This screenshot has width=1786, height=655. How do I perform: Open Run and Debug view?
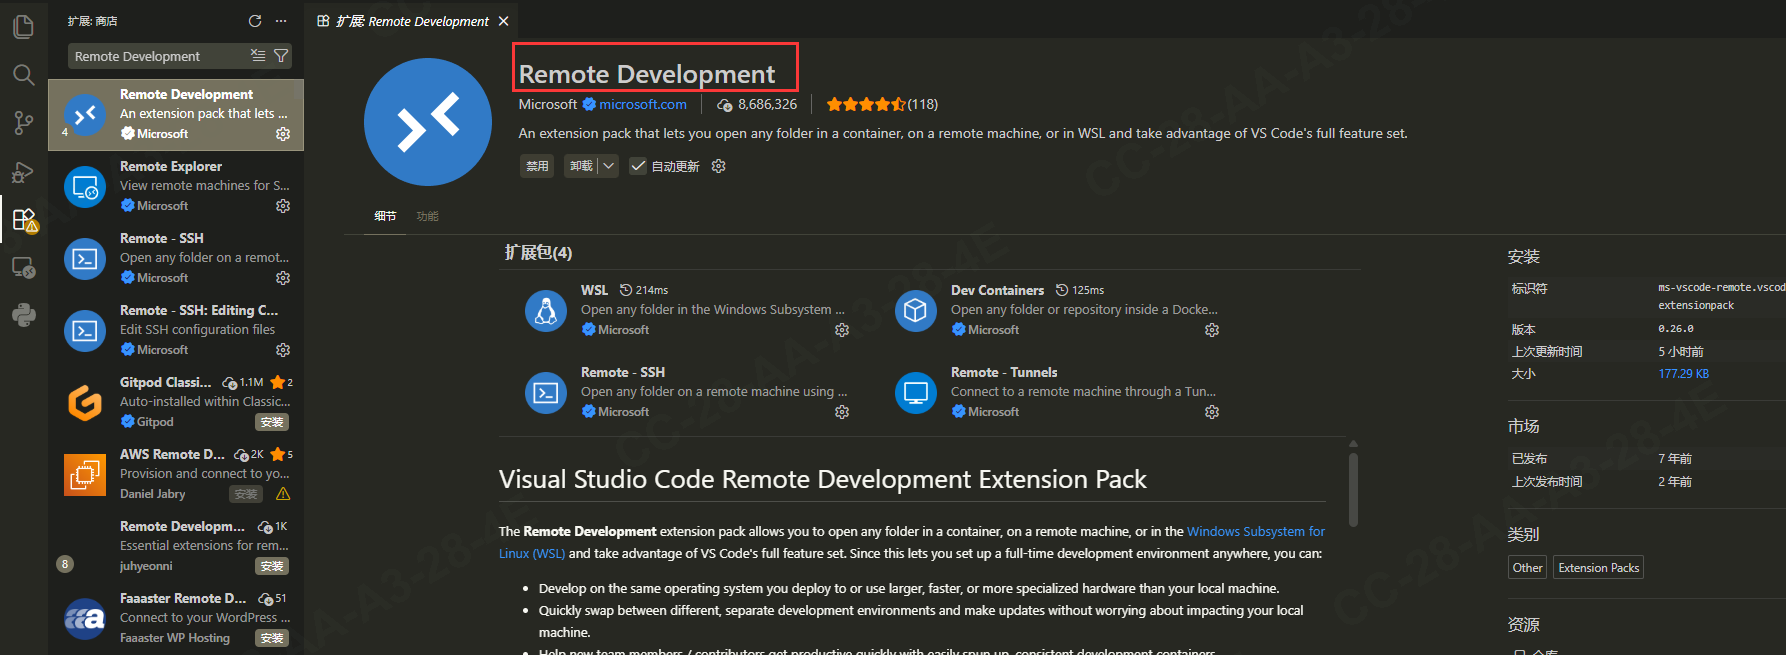(x=23, y=172)
